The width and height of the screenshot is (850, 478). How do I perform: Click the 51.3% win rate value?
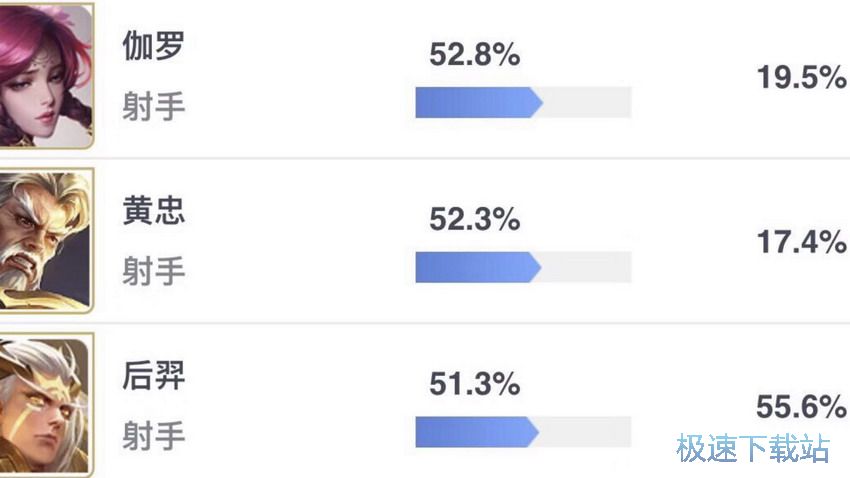click(475, 384)
